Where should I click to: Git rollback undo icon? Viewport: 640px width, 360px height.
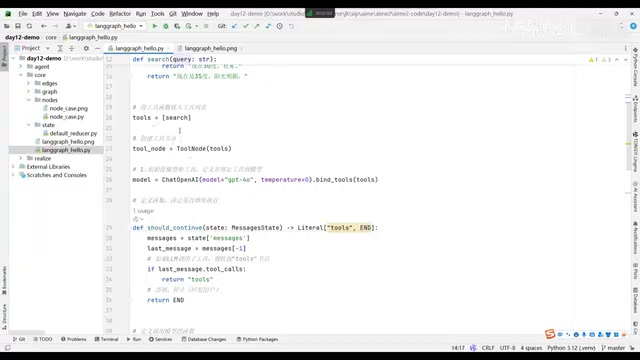point(291,26)
